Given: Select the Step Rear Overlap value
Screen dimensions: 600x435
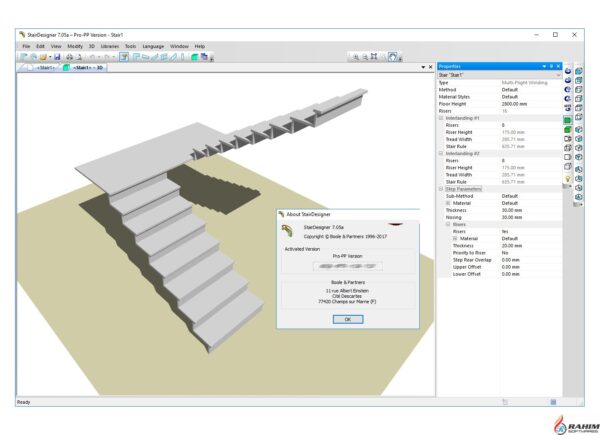Looking at the screenshot, I should click(x=510, y=260).
